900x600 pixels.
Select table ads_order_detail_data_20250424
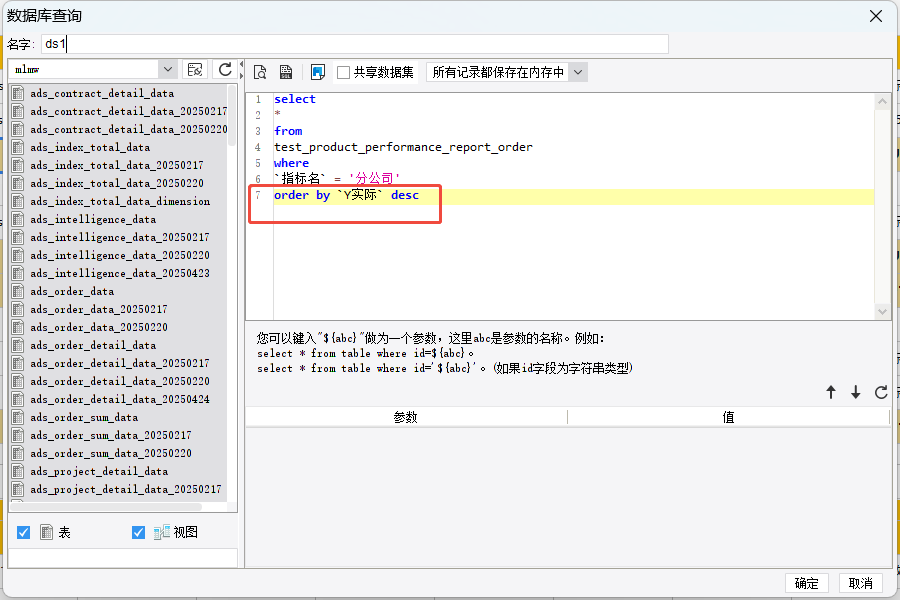pyautogui.click(x=119, y=399)
